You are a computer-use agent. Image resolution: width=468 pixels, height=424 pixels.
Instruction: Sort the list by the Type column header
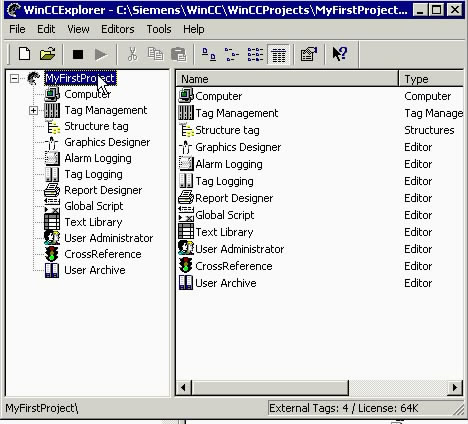coord(431,79)
